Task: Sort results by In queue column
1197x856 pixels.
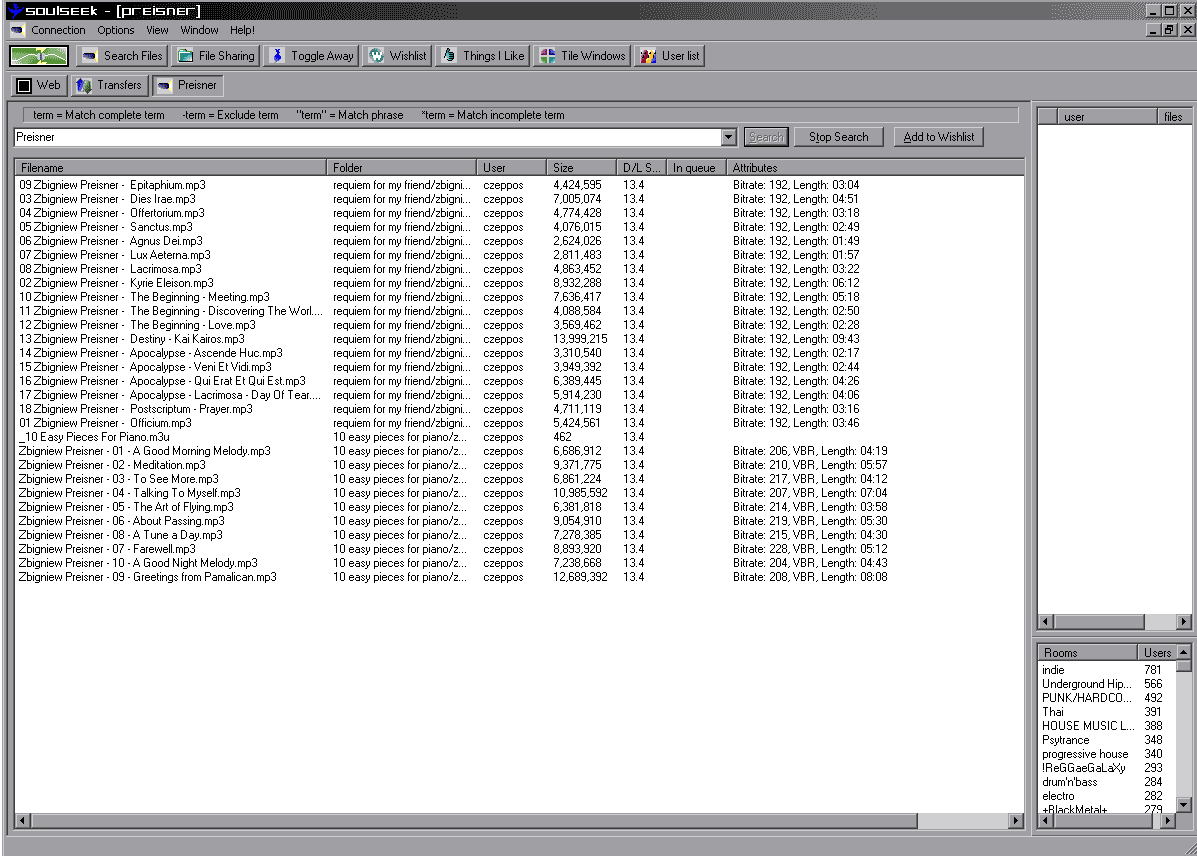Action: [x=695, y=167]
